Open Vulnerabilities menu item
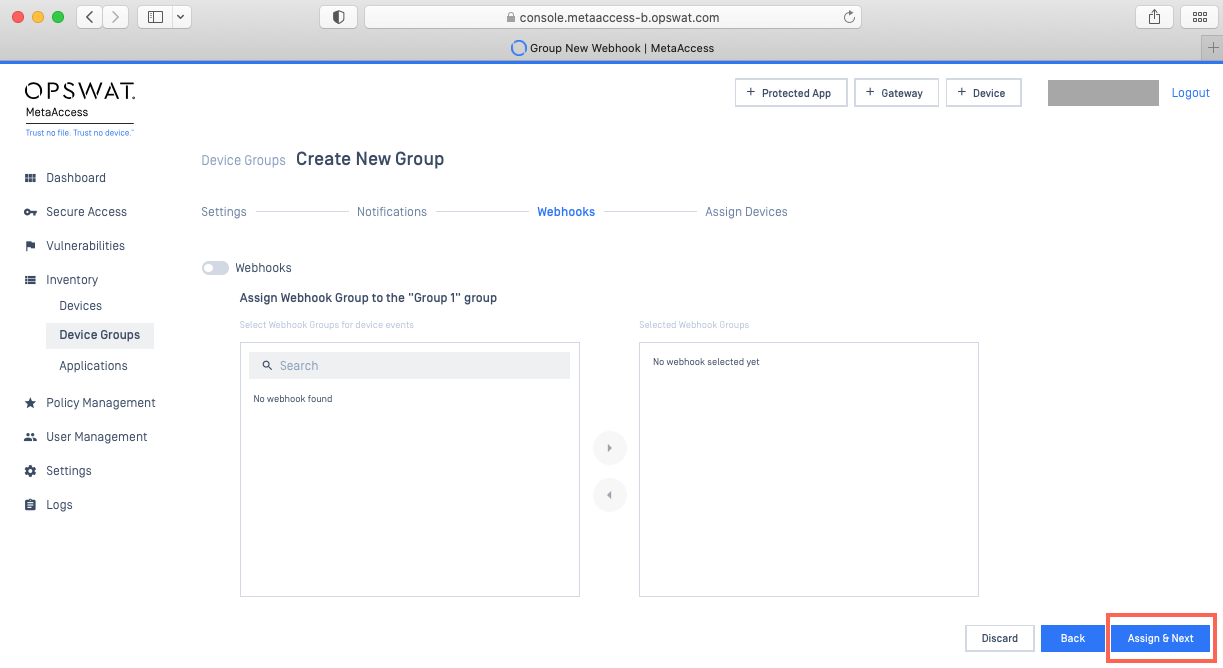The height and width of the screenshot is (668, 1223). pos(85,246)
